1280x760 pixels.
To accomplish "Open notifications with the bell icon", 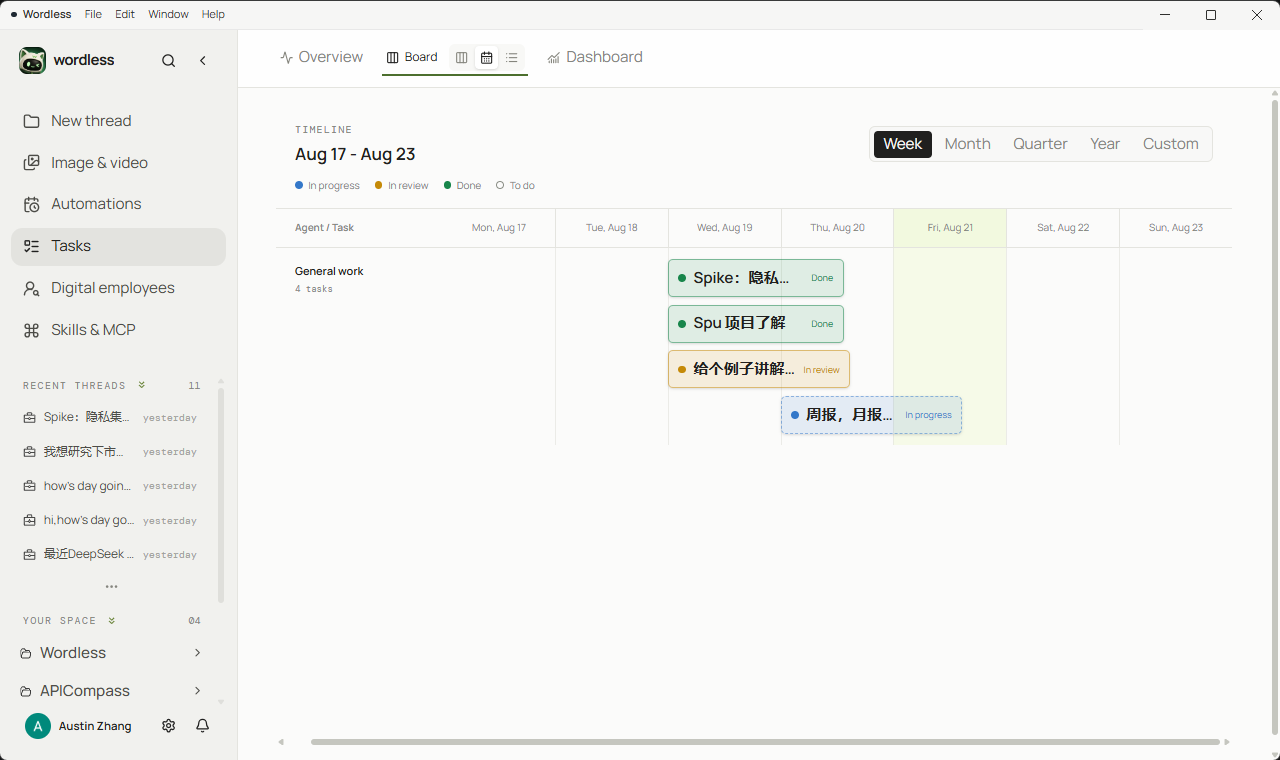I will pyautogui.click(x=203, y=726).
